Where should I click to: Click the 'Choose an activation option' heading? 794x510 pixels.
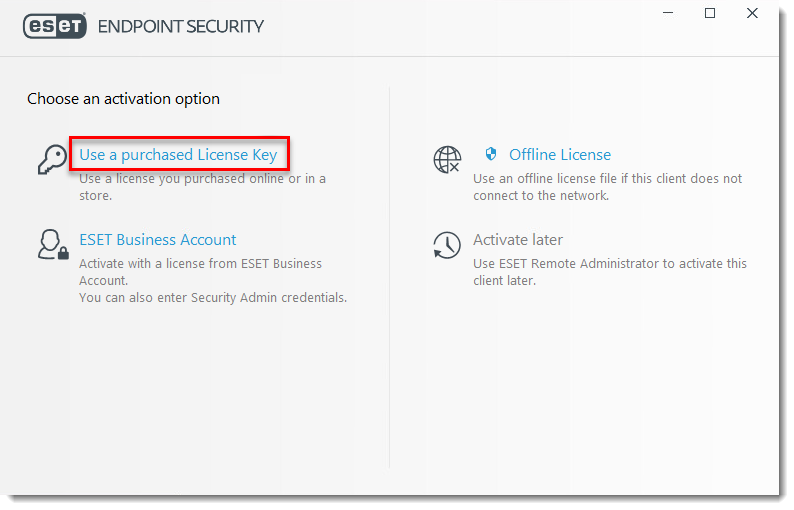coord(124,99)
